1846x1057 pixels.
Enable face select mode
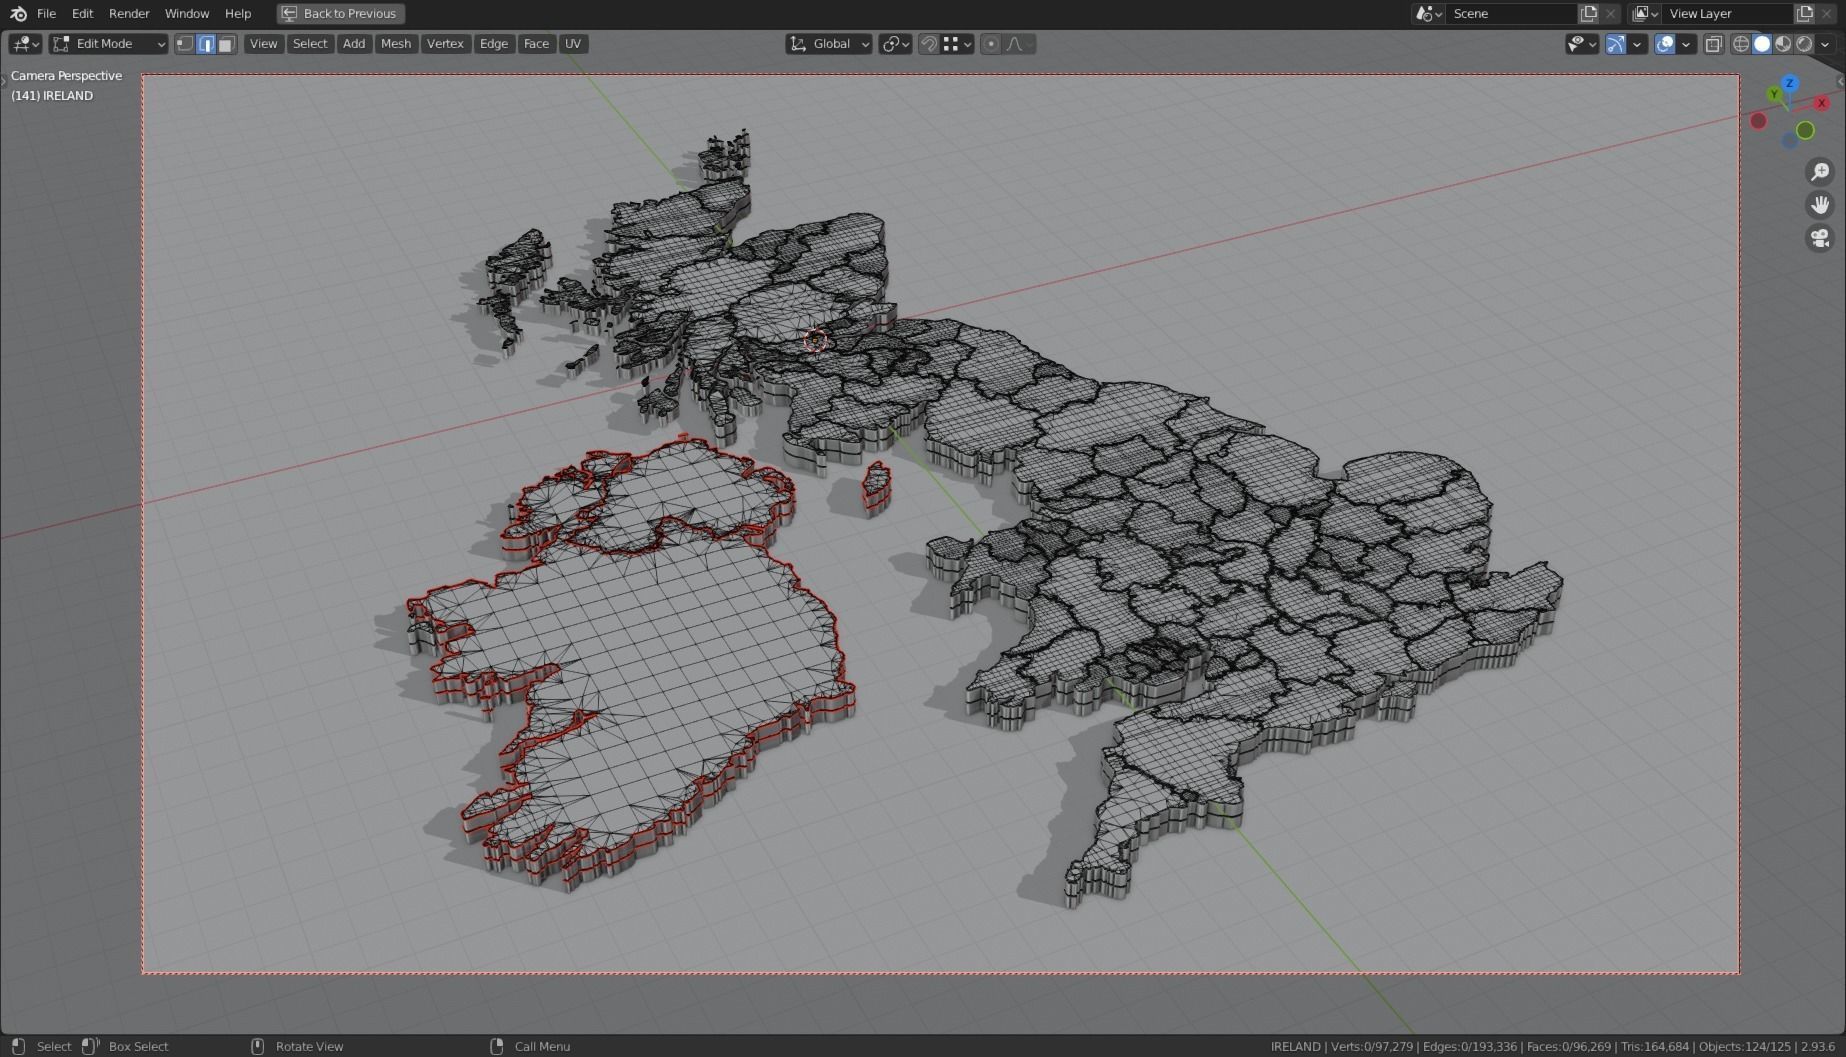(x=226, y=43)
